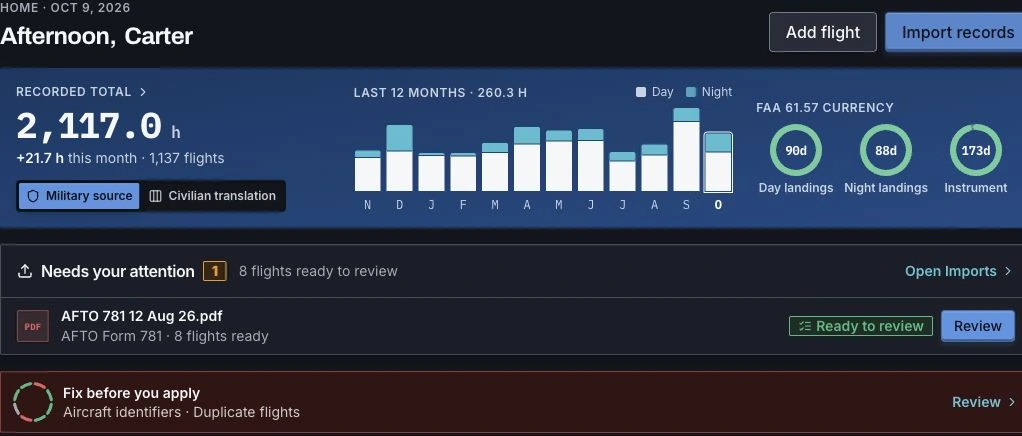Click Aircraft identifiers · Duplicate flights text
Viewport: 1022px width, 436px height.
click(181, 412)
